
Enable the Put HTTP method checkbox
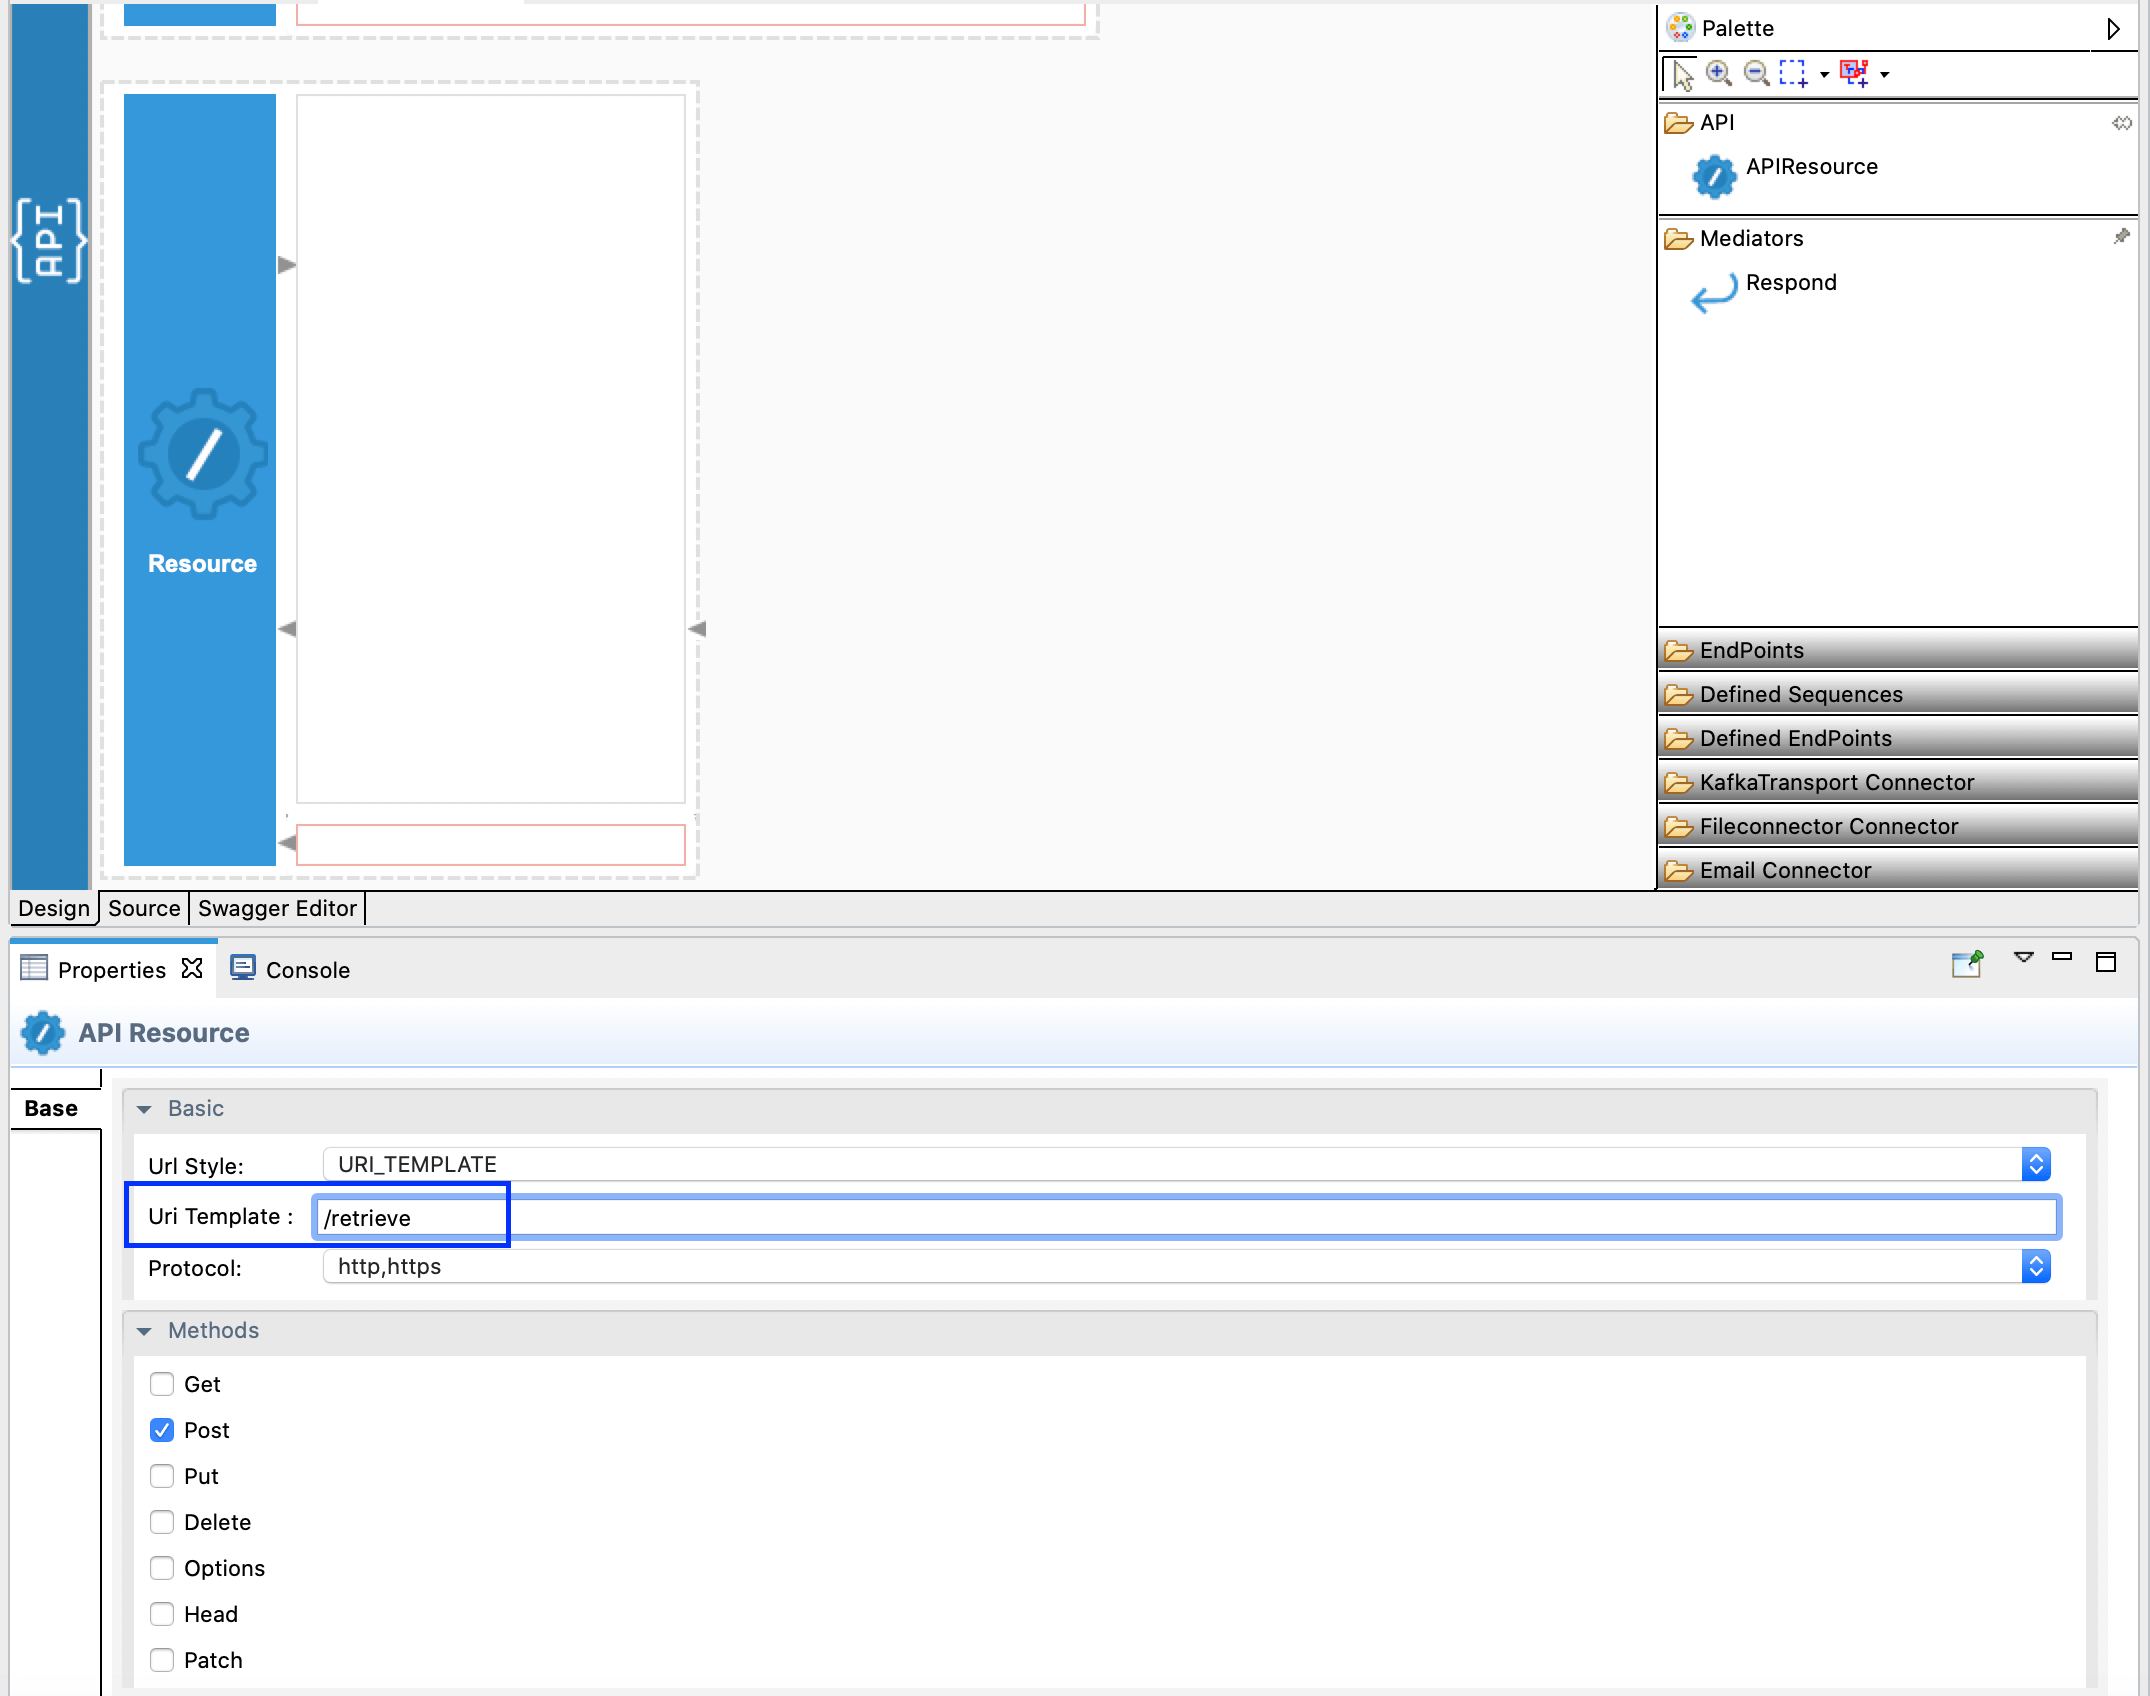coord(164,1476)
